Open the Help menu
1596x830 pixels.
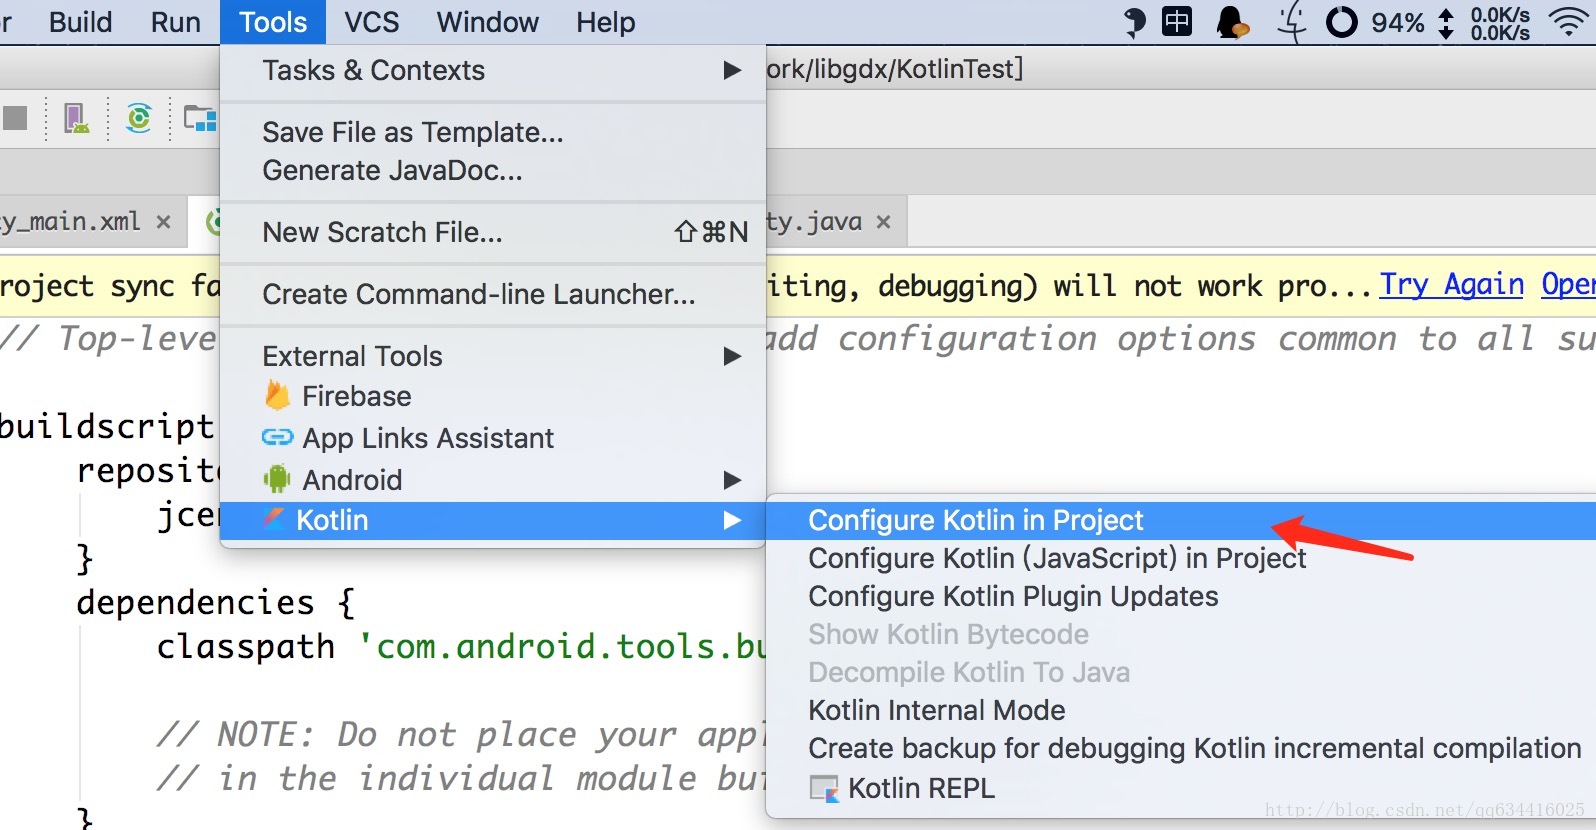(x=605, y=22)
